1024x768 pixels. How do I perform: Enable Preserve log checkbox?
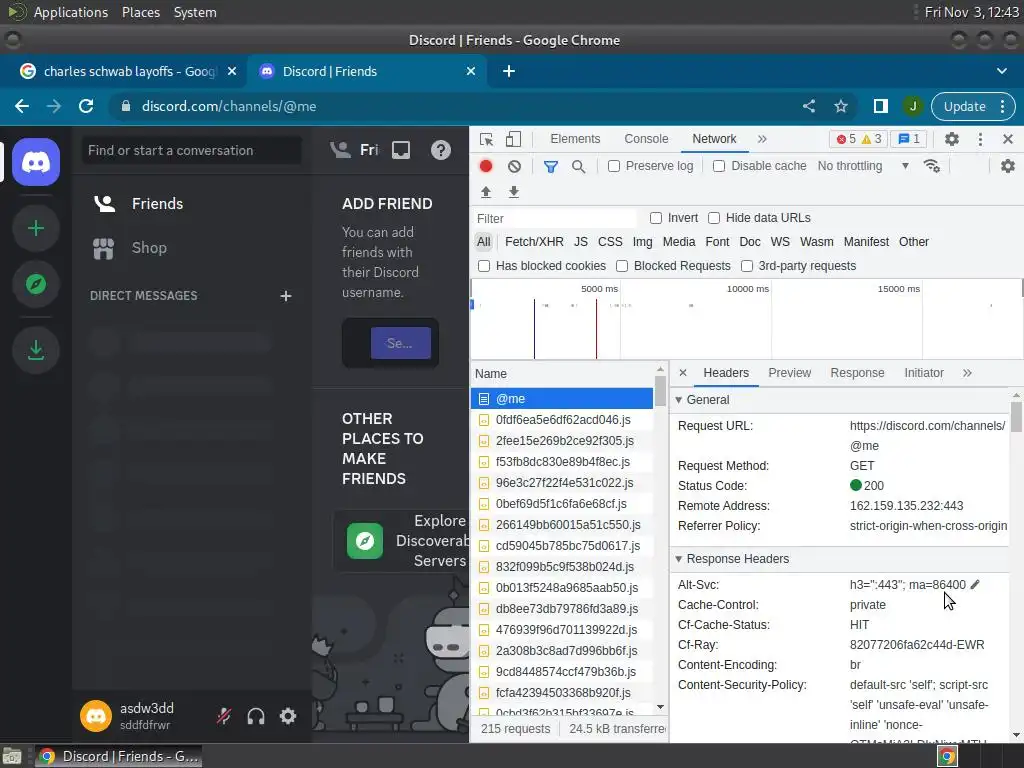614,167
